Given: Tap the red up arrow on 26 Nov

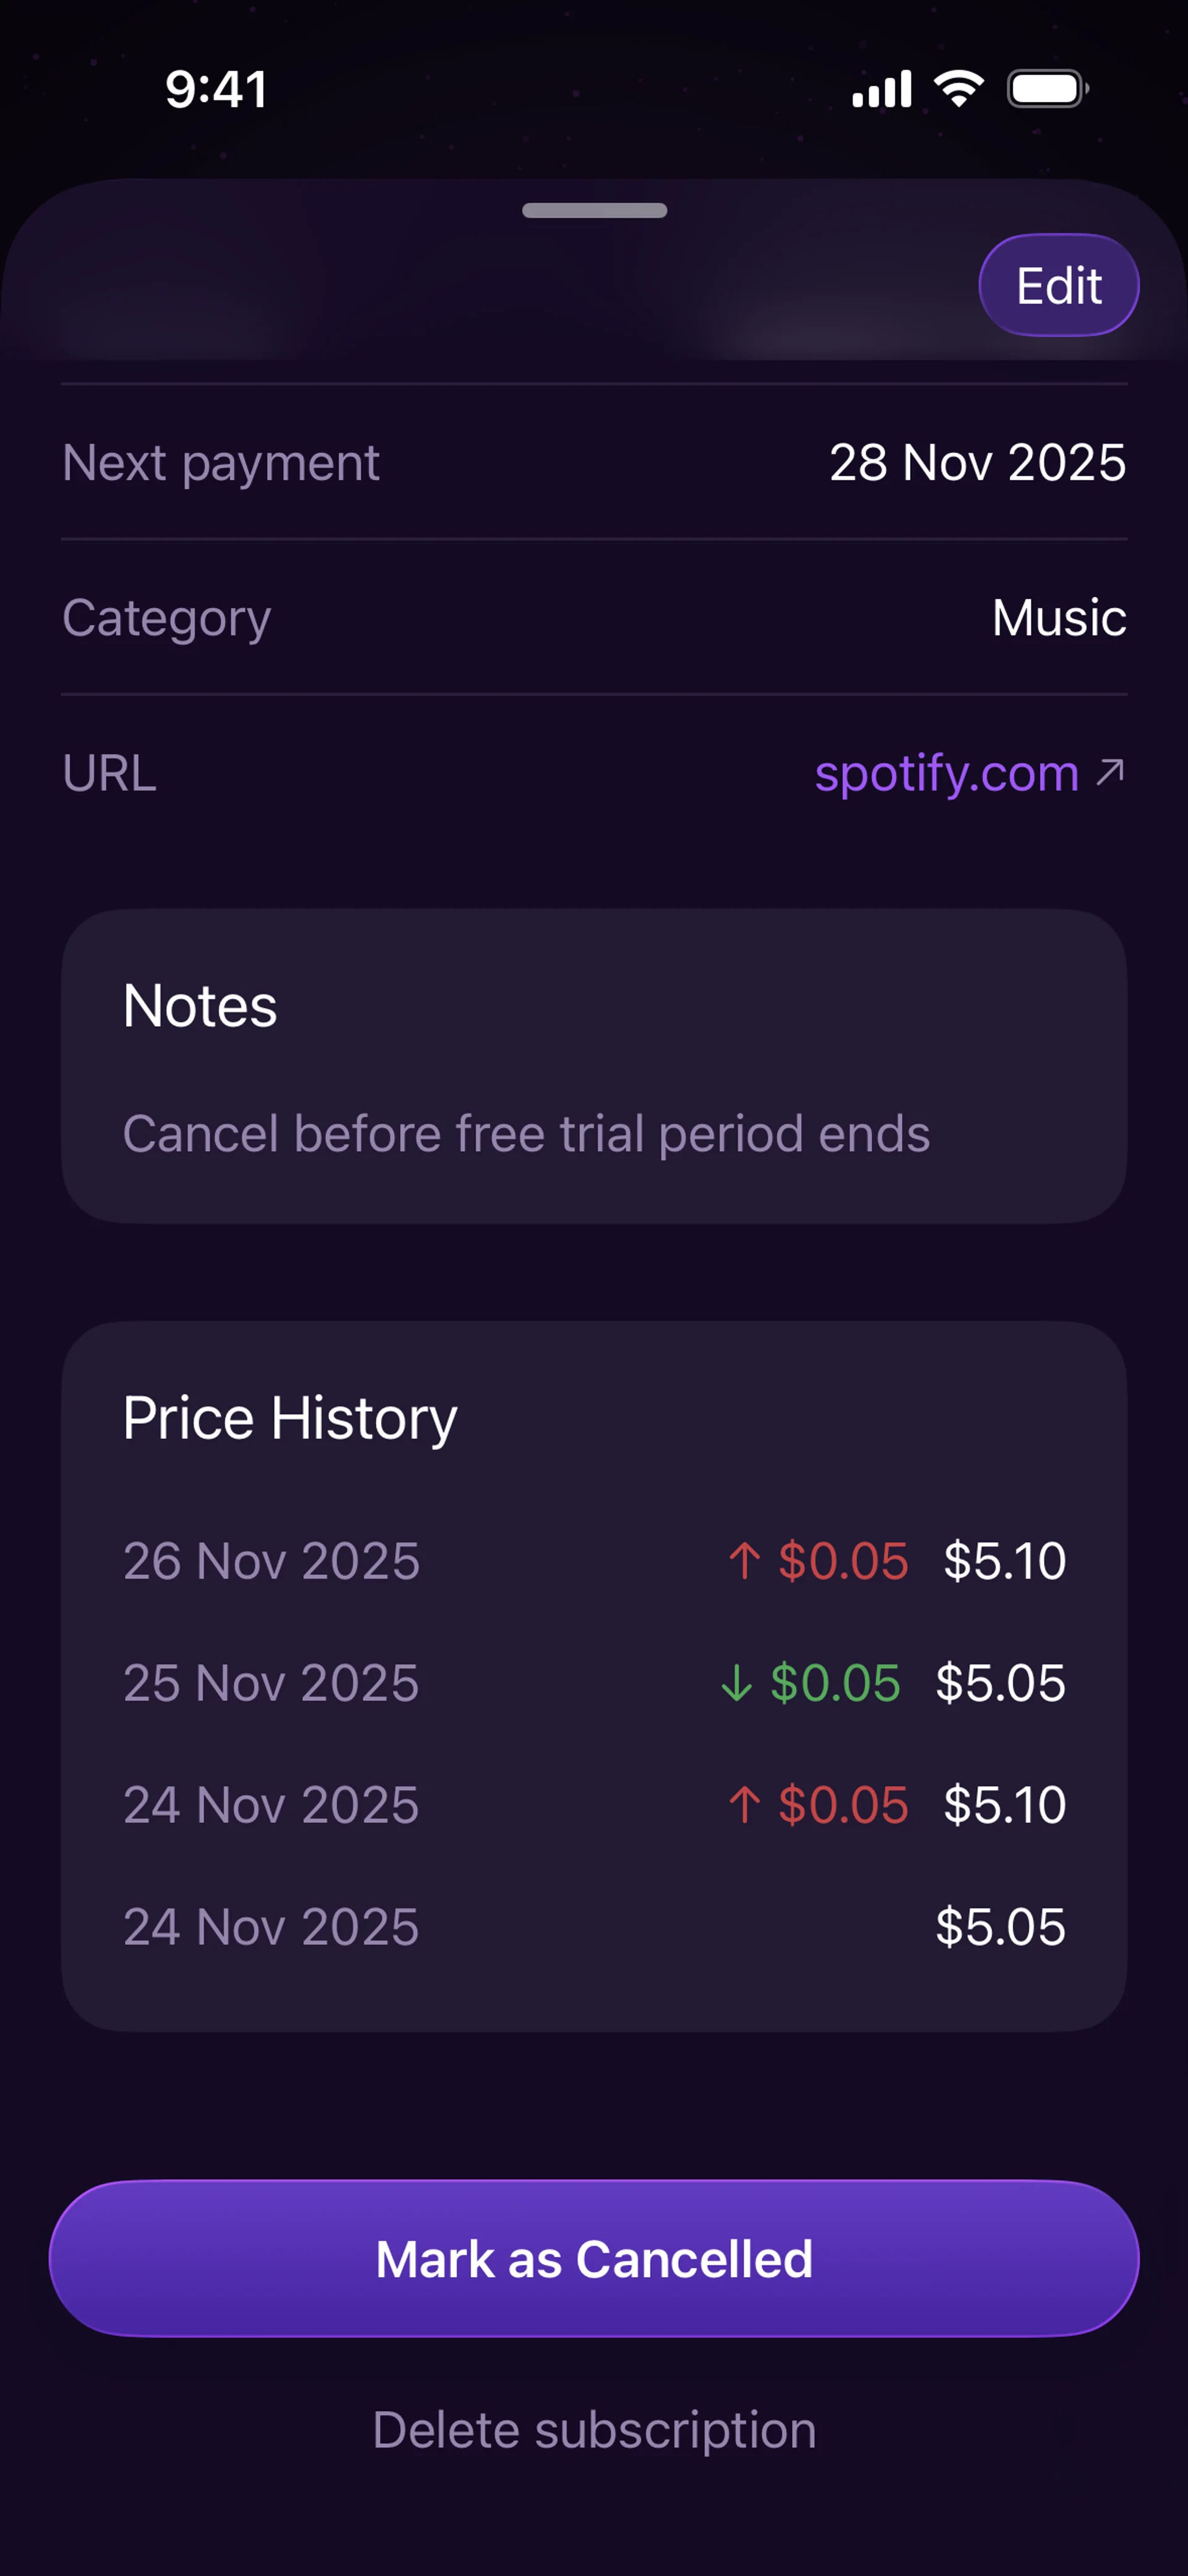Looking at the screenshot, I should coord(744,1561).
